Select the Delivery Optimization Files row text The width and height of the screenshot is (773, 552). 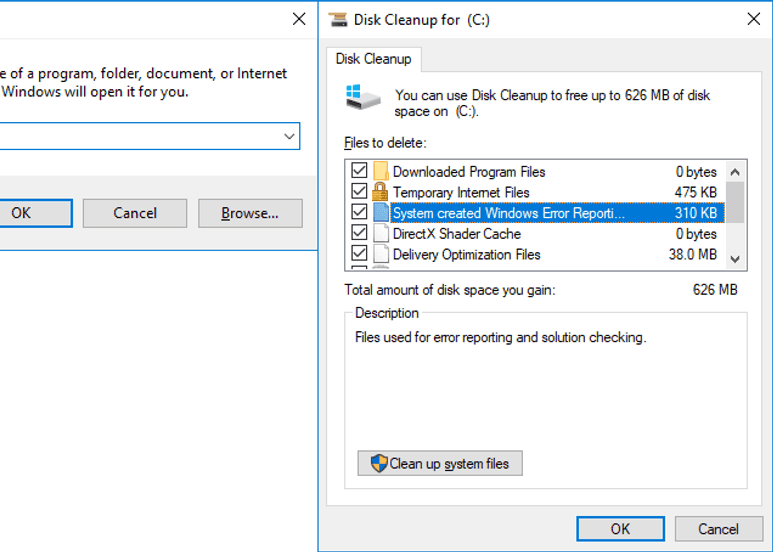click(x=466, y=254)
